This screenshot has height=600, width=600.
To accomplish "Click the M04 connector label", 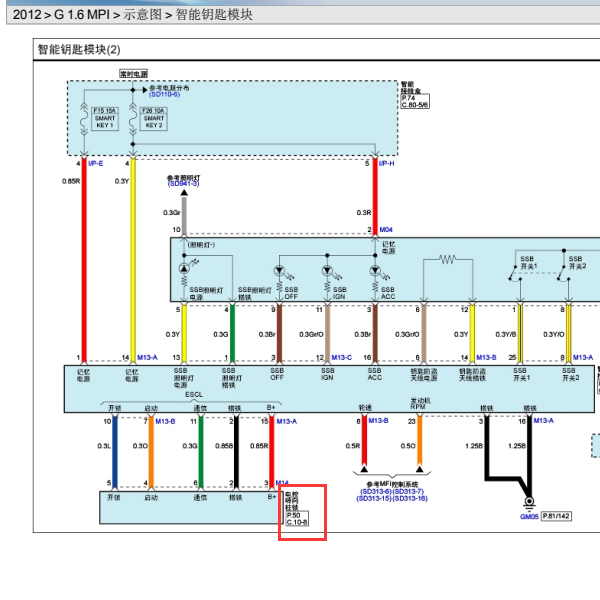I will point(386,230).
